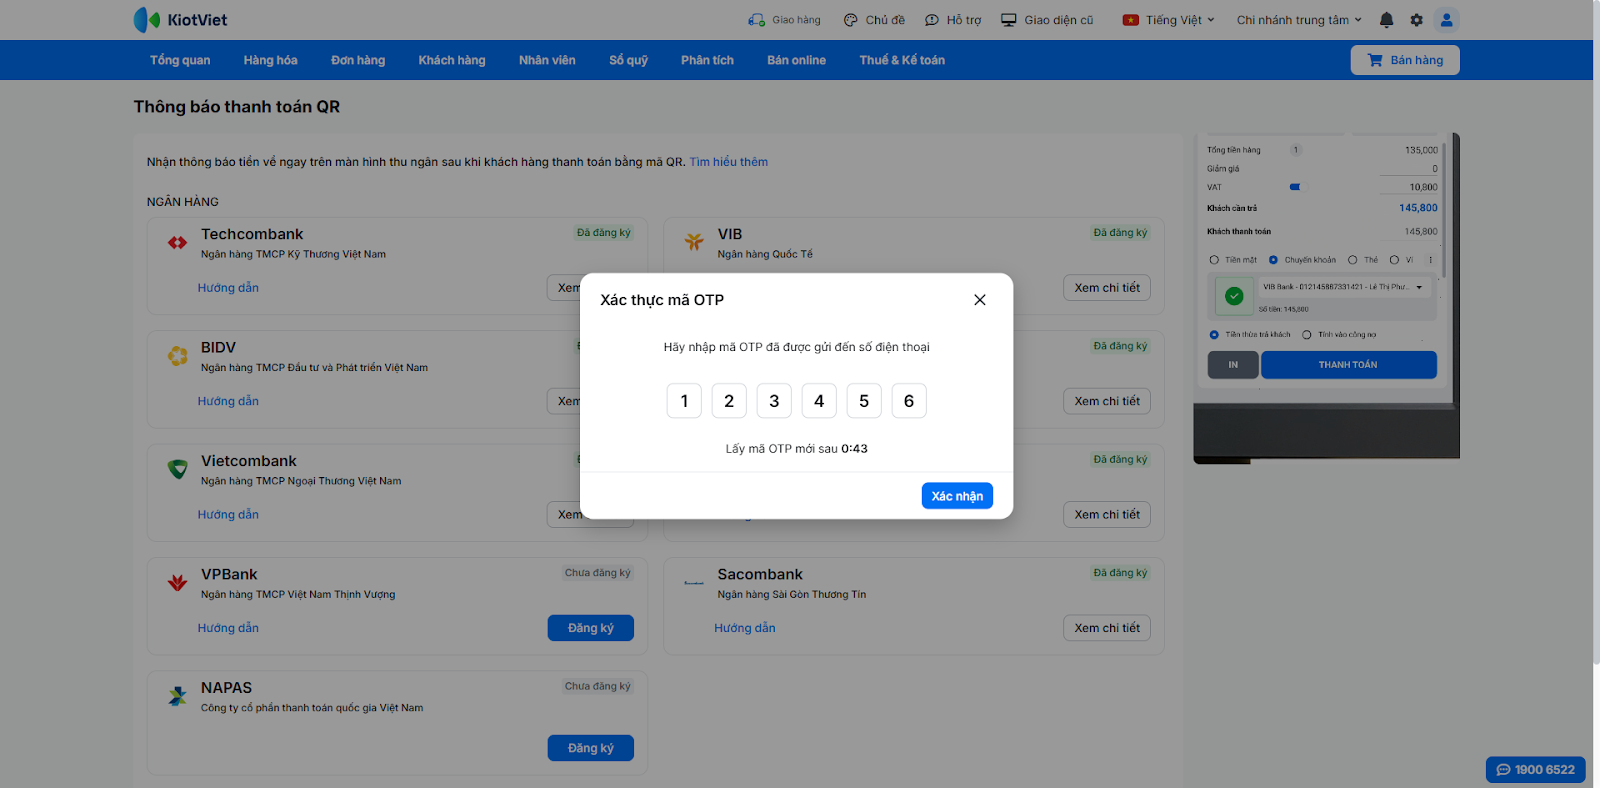
Task: Open VPBank's Hướng dẫn link
Action: point(228,628)
